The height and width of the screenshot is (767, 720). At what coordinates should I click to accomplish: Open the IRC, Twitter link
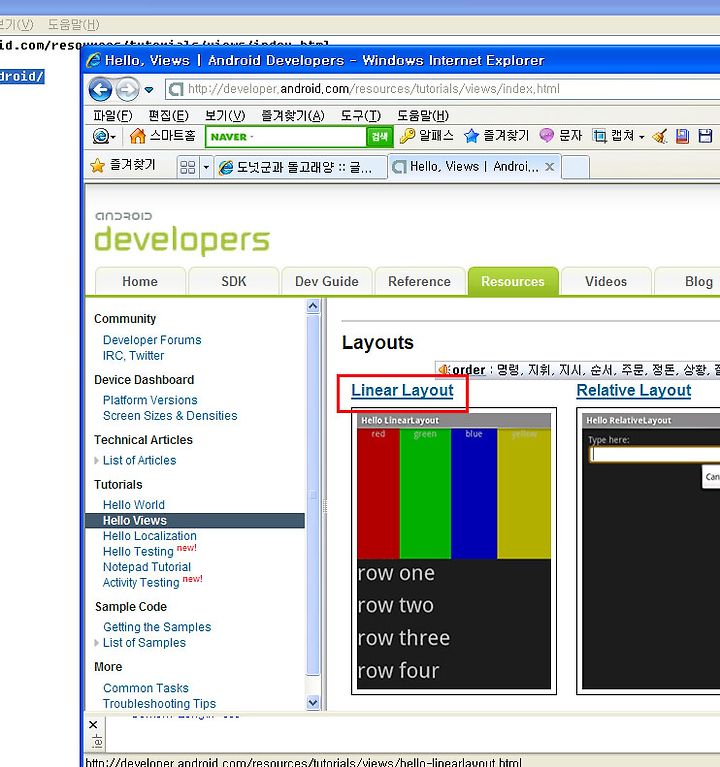coord(134,356)
